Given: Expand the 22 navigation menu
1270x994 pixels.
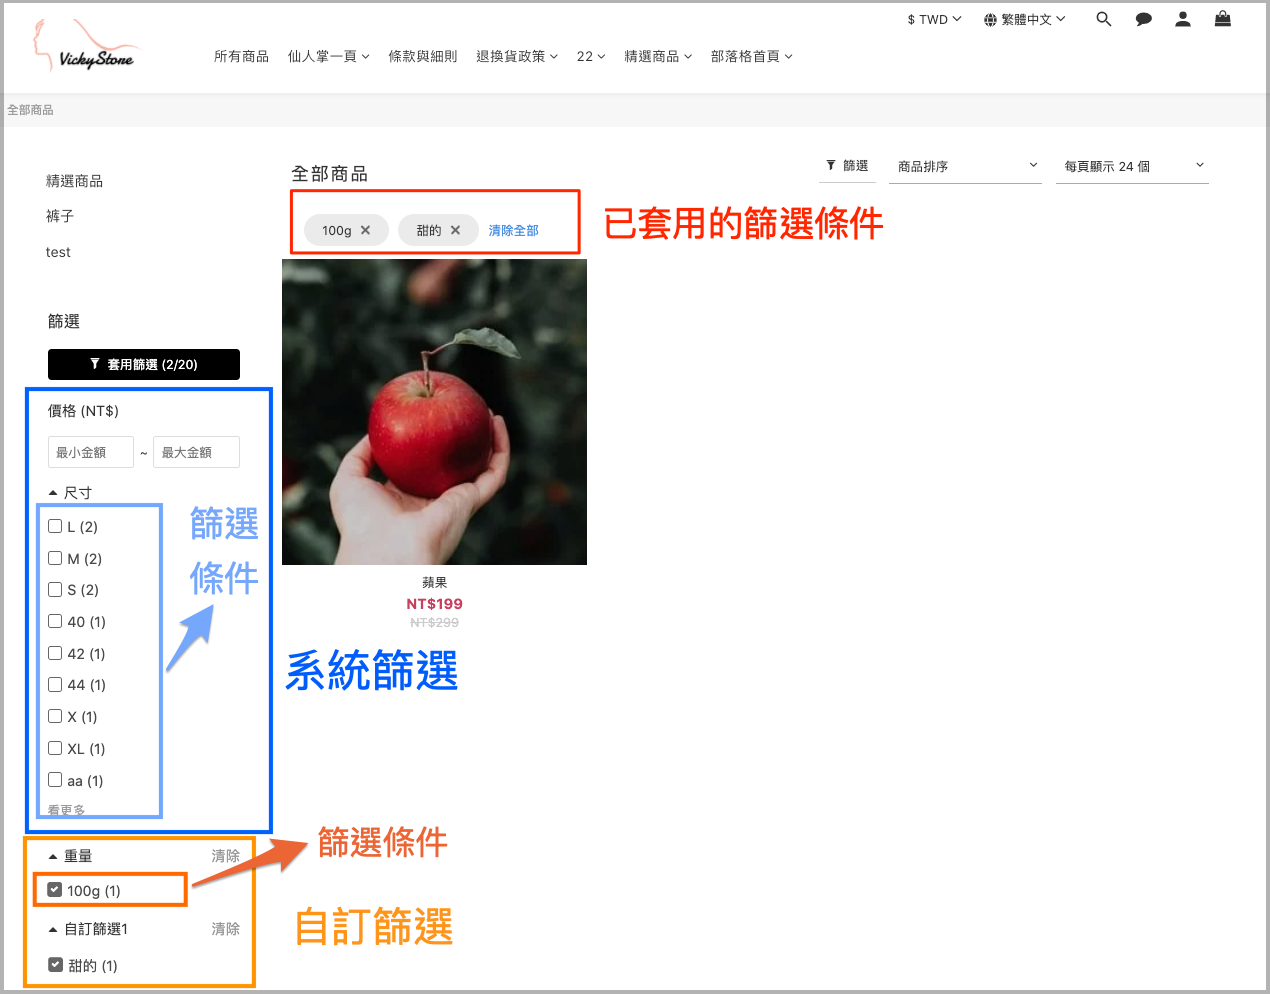Looking at the screenshot, I should pos(591,56).
